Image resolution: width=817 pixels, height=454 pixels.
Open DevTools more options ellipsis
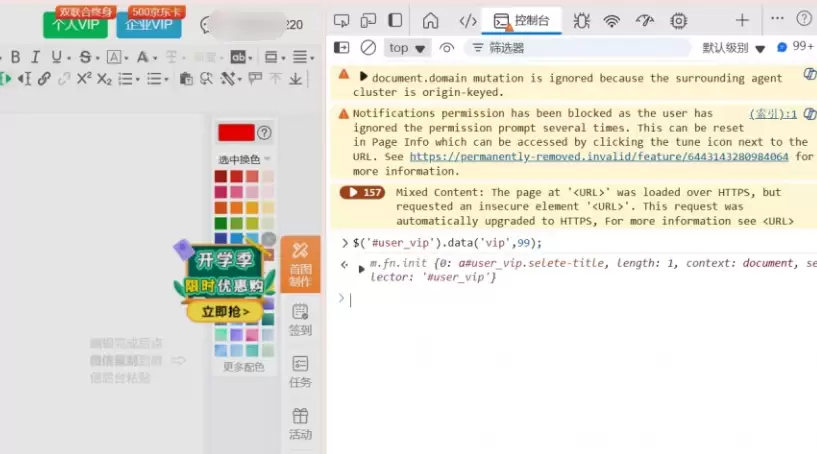coord(777,18)
